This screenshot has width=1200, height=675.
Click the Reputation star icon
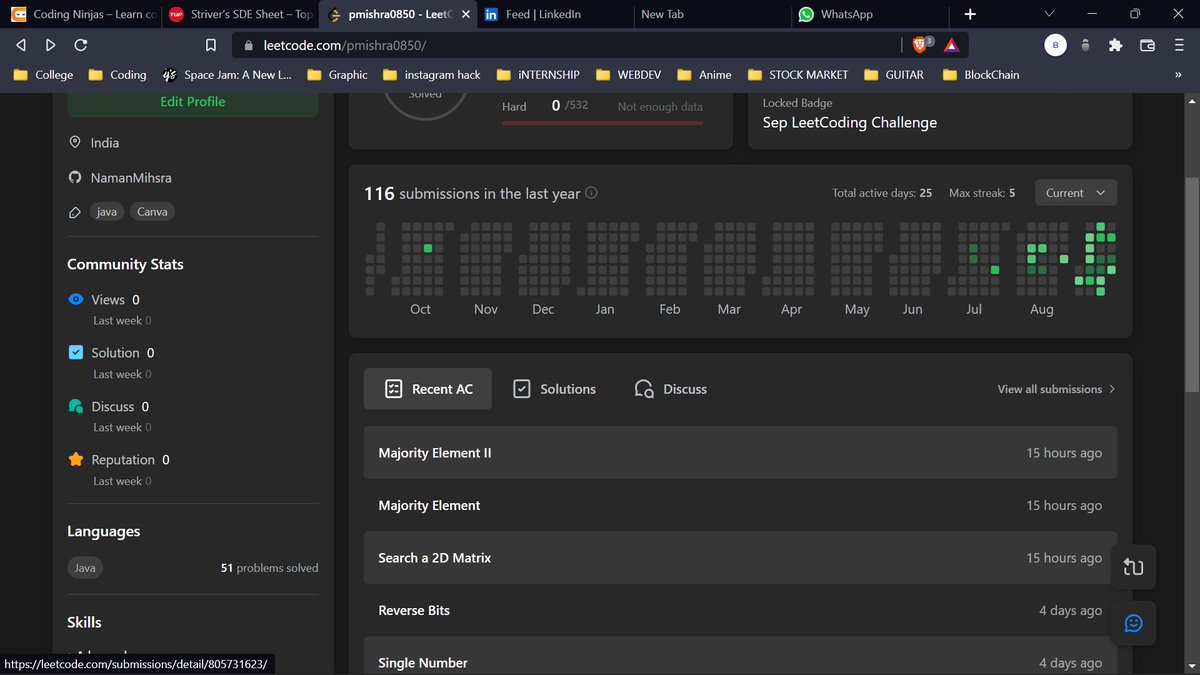[x=76, y=459]
